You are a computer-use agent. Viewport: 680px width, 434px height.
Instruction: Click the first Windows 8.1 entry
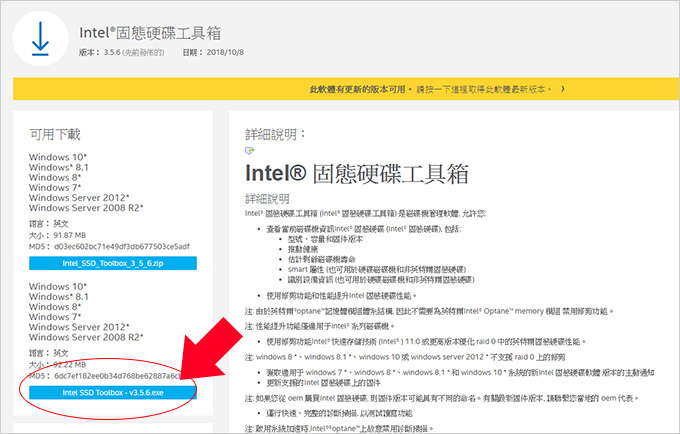pyautogui.click(x=59, y=167)
